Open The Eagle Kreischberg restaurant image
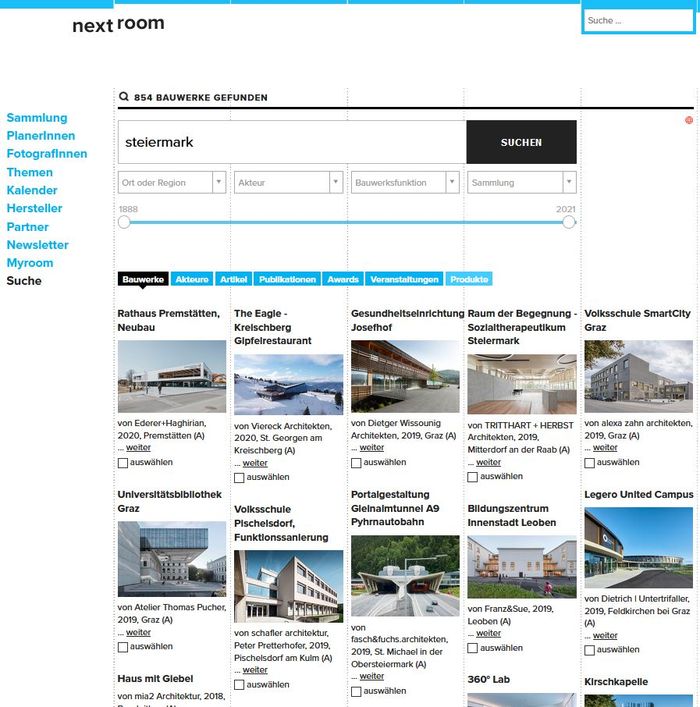The image size is (700, 707). (288, 384)
